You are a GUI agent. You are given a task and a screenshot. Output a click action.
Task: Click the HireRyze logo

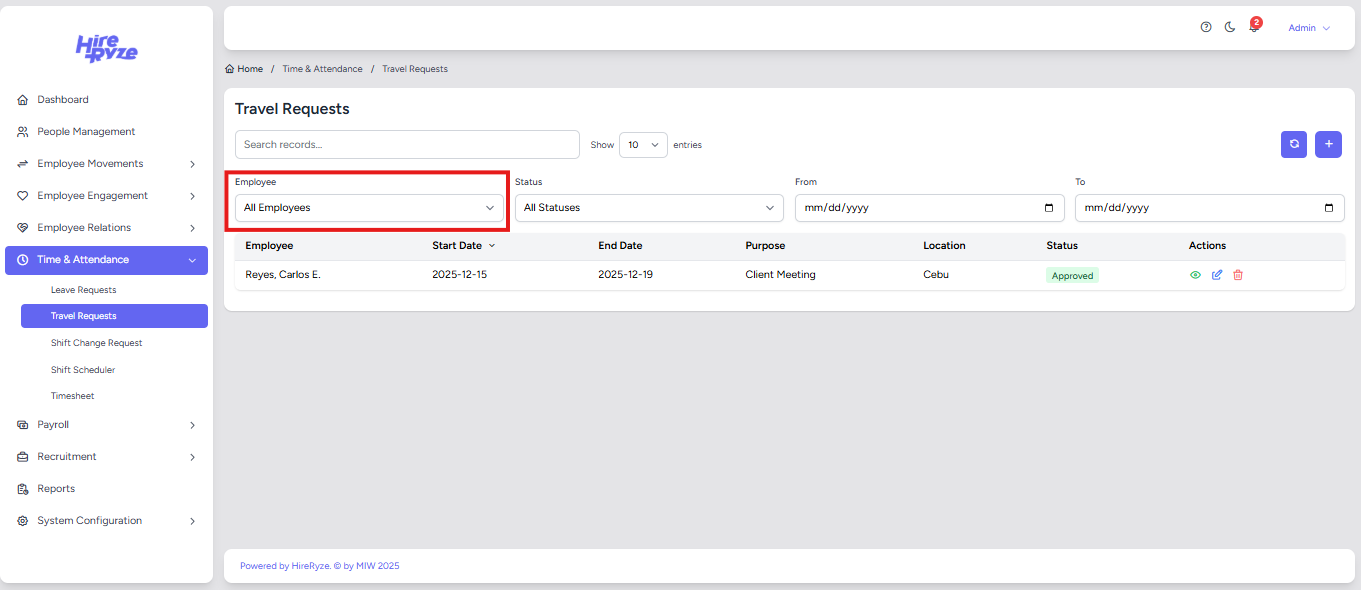[107, 48]
